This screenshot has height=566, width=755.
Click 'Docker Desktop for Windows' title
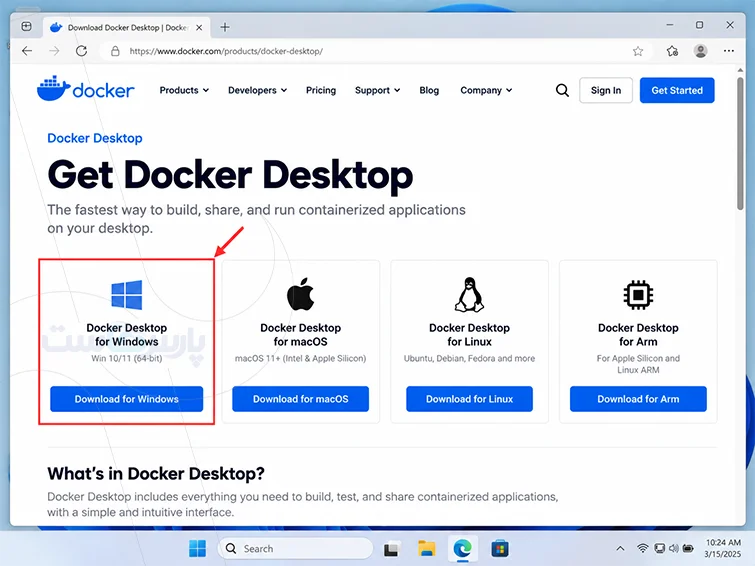point(127,334)
